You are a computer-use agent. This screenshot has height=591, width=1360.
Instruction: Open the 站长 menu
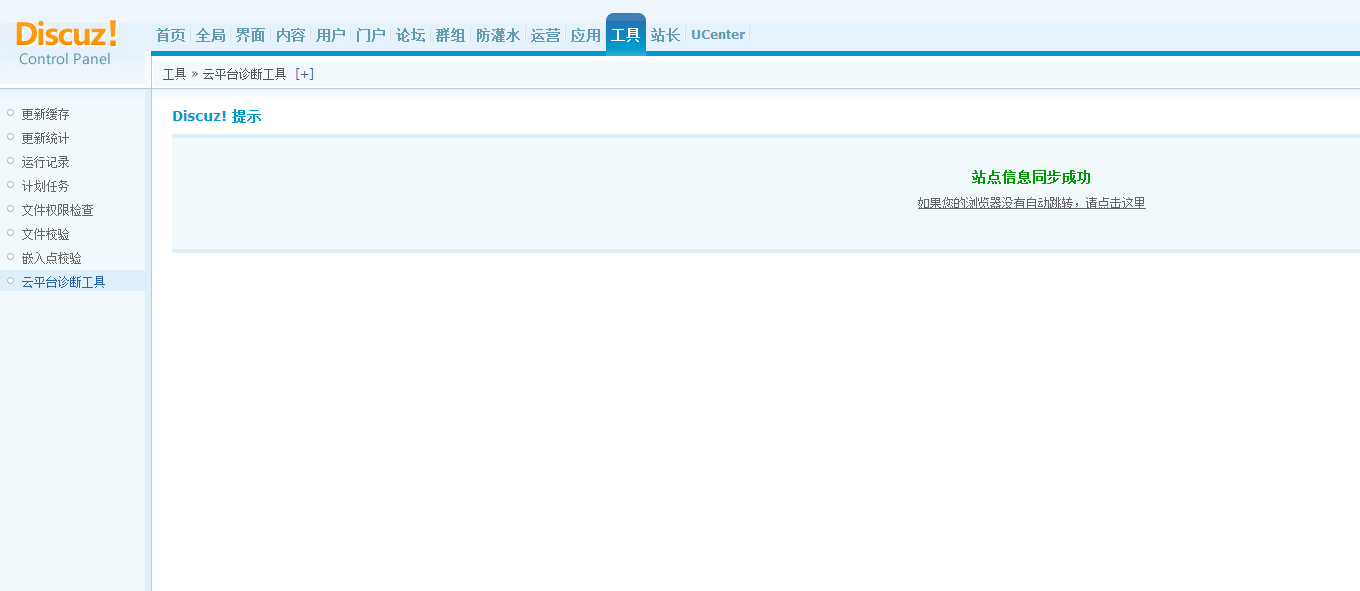pos(666,35)
